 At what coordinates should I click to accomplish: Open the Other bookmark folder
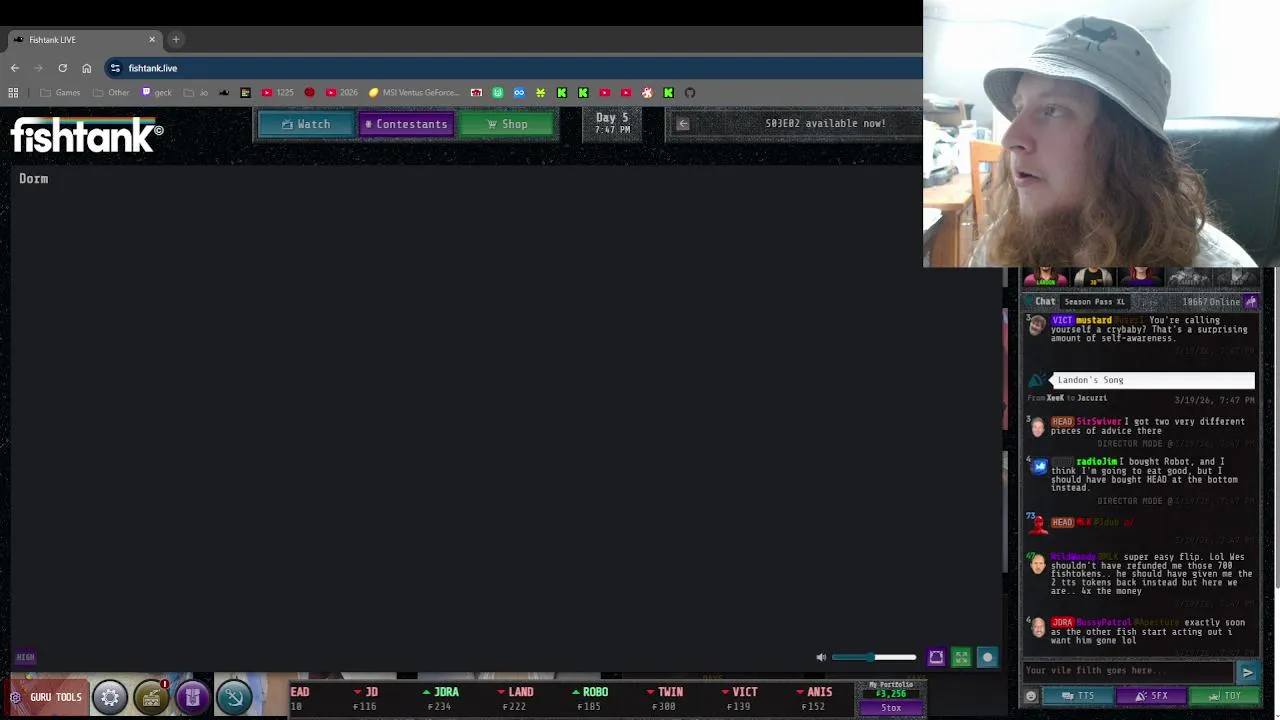(111, 93)
